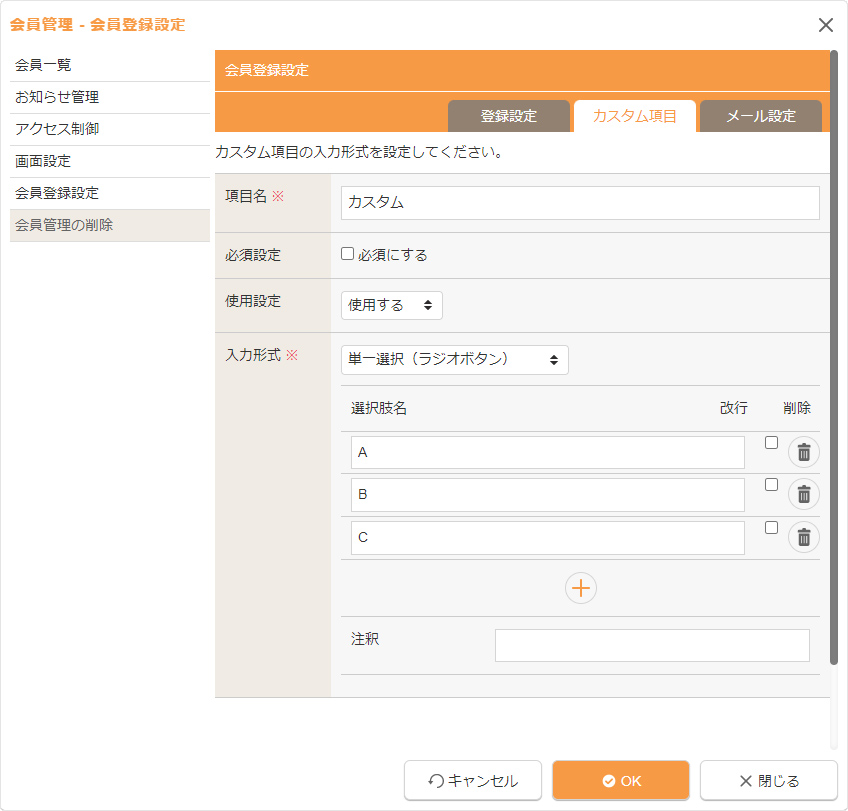Delete option A with its trash icon

[803, 452]
